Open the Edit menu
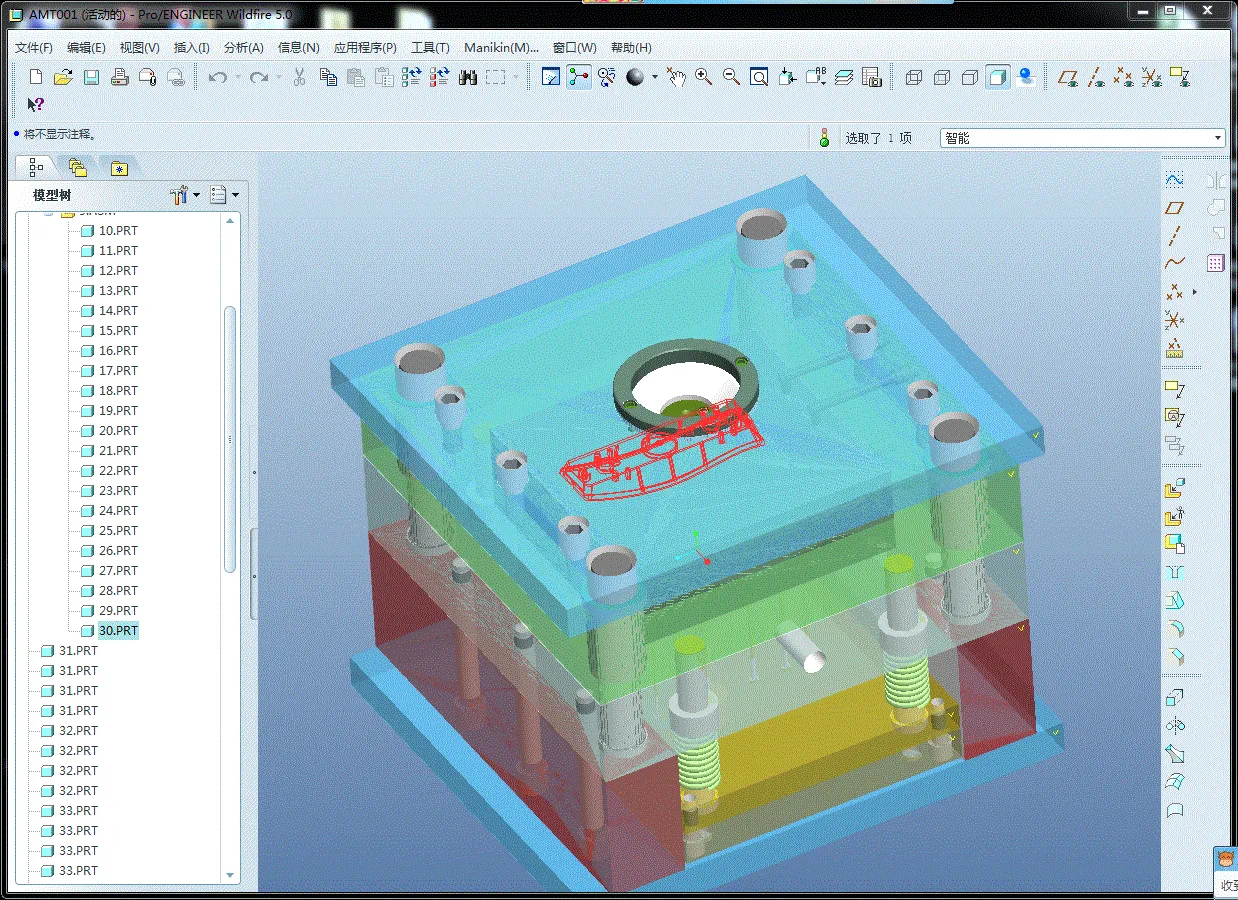This screenshot has height=900, width=1238. point(86,47)
